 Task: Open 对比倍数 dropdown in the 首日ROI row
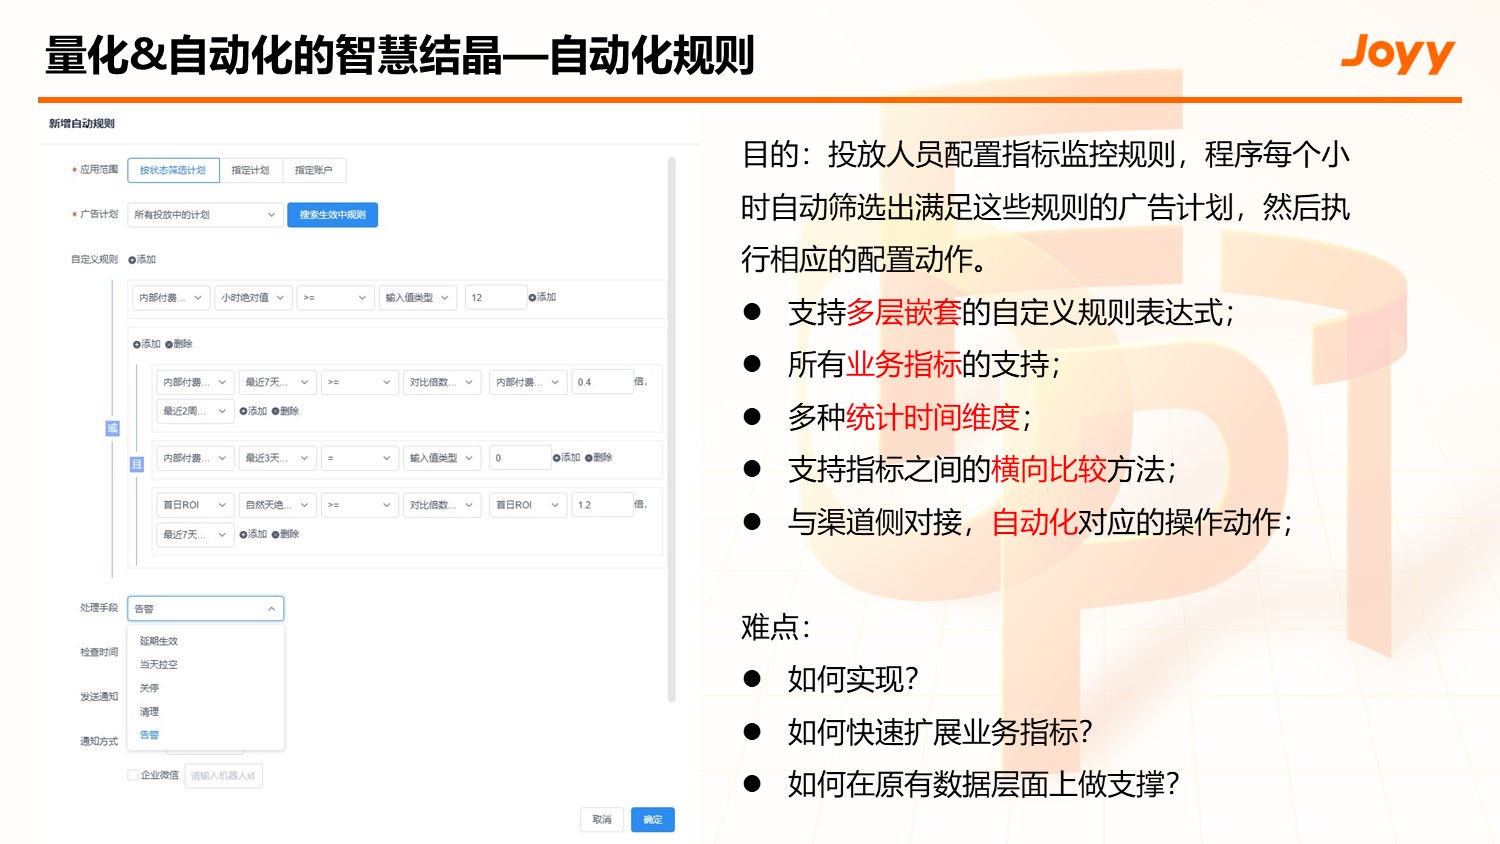(x=442, y=505)
